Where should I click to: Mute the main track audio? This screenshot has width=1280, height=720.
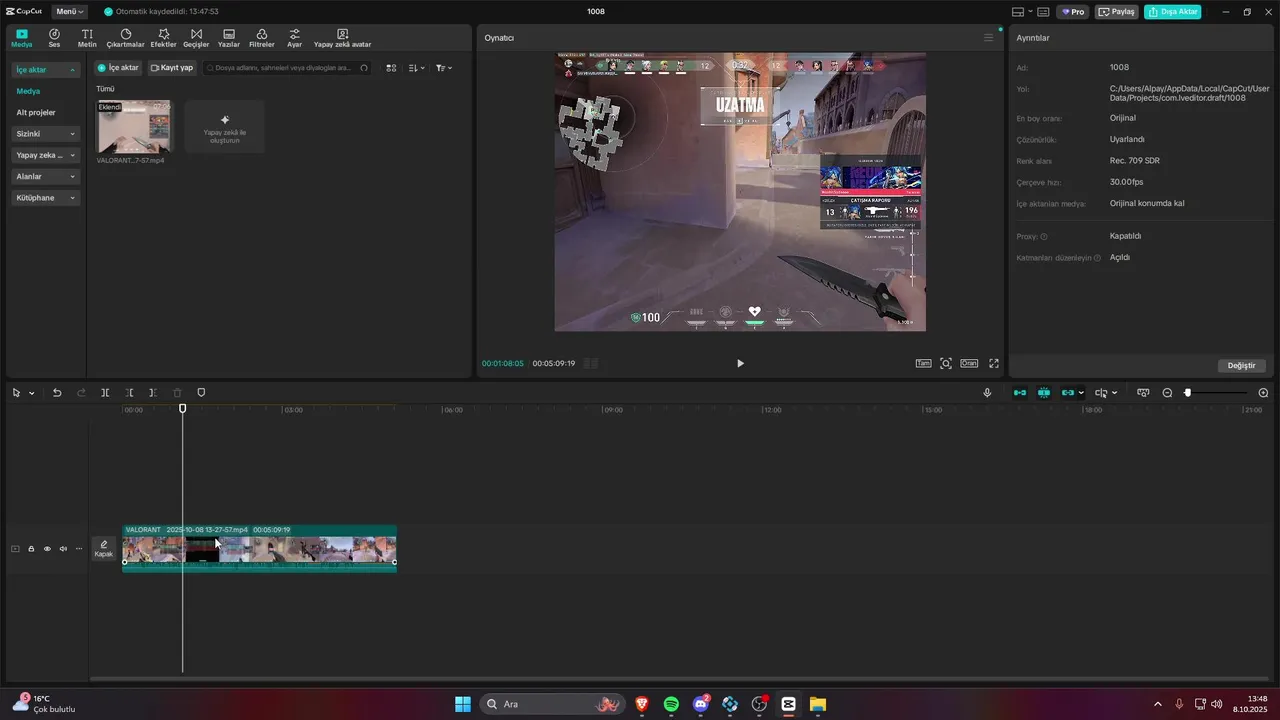[x=63, y=549]
